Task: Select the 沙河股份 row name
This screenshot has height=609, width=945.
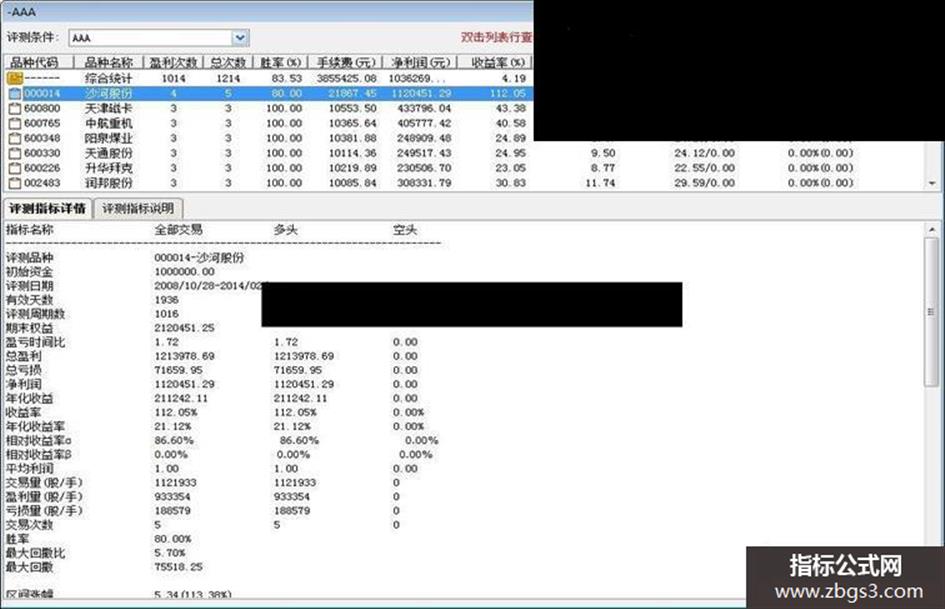Action: pyautogui.click(x=108, y=93)
